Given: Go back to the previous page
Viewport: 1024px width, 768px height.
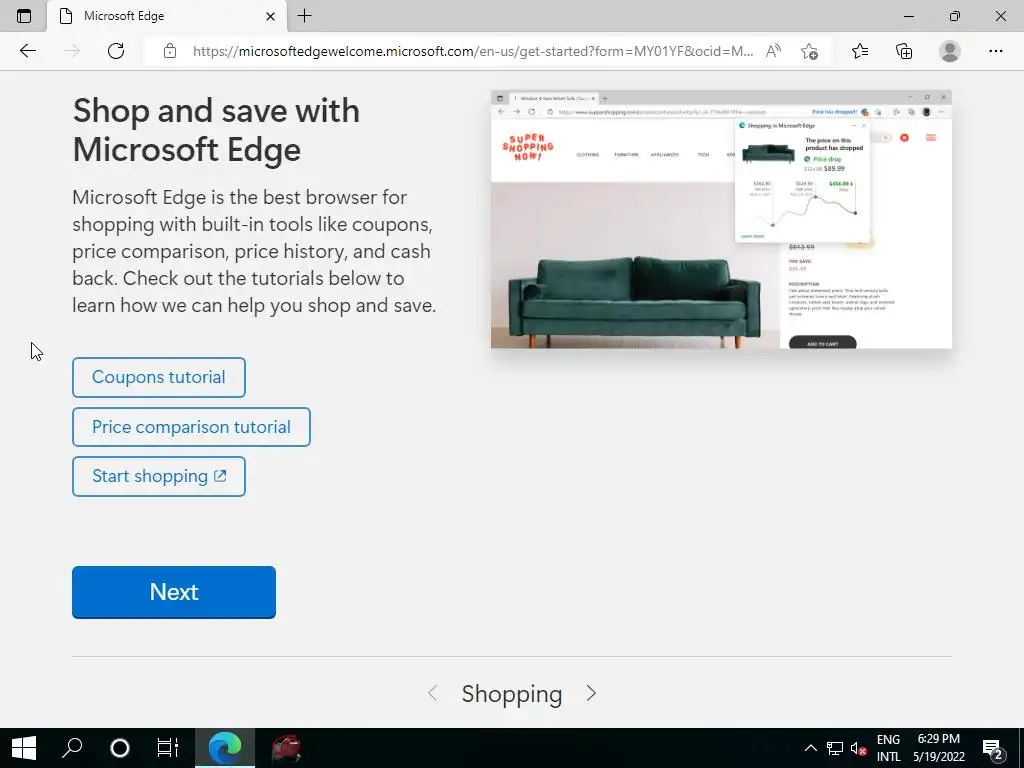Looking at the screenshot, I should (27, 51).
